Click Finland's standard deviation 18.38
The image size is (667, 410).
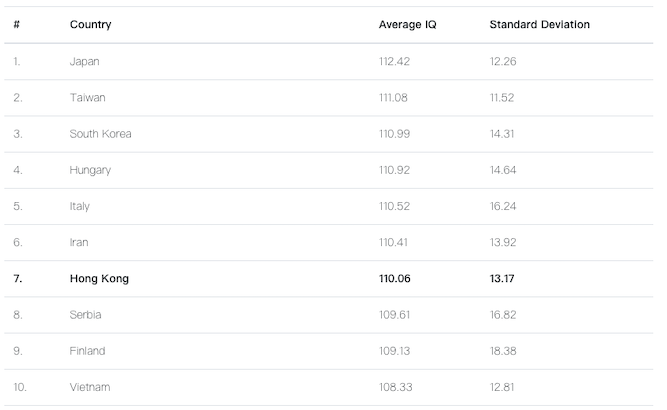[503, 351]
